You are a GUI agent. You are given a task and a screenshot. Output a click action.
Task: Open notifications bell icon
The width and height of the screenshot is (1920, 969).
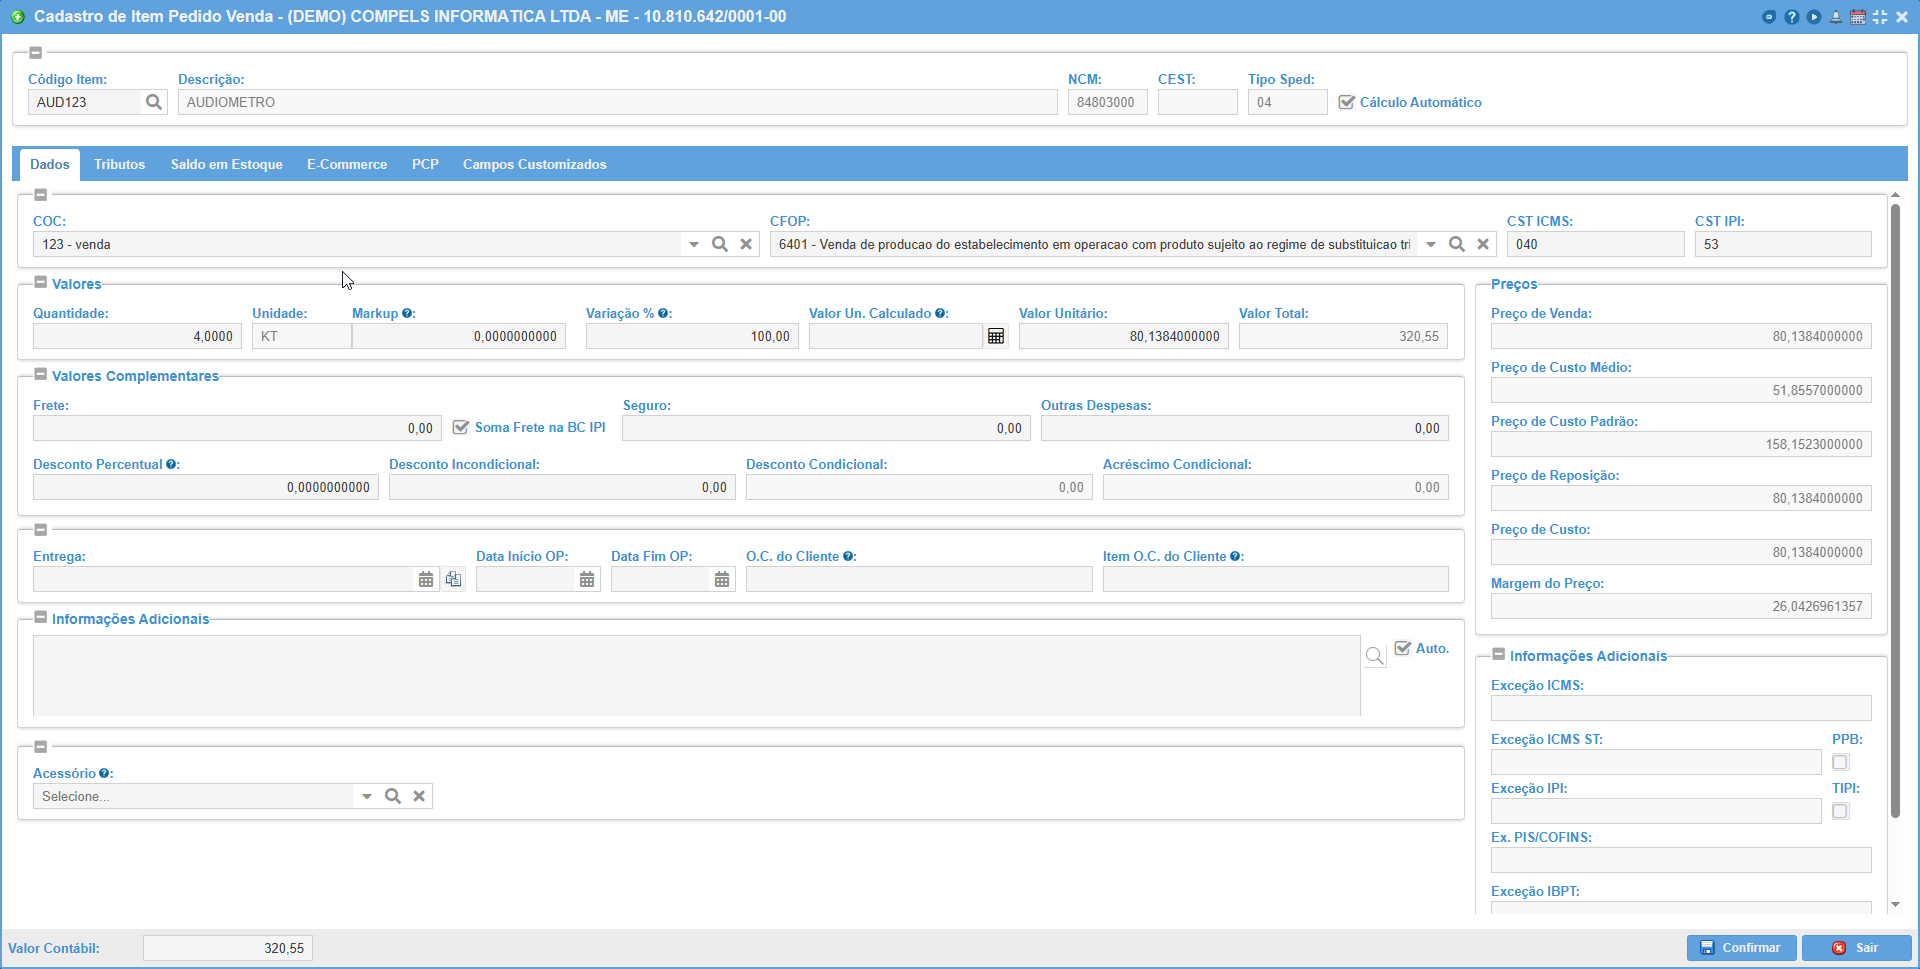coord(1836,17)
